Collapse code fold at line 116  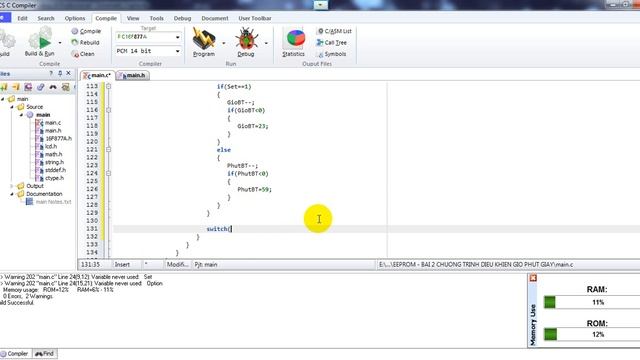[x=109, y=110]
